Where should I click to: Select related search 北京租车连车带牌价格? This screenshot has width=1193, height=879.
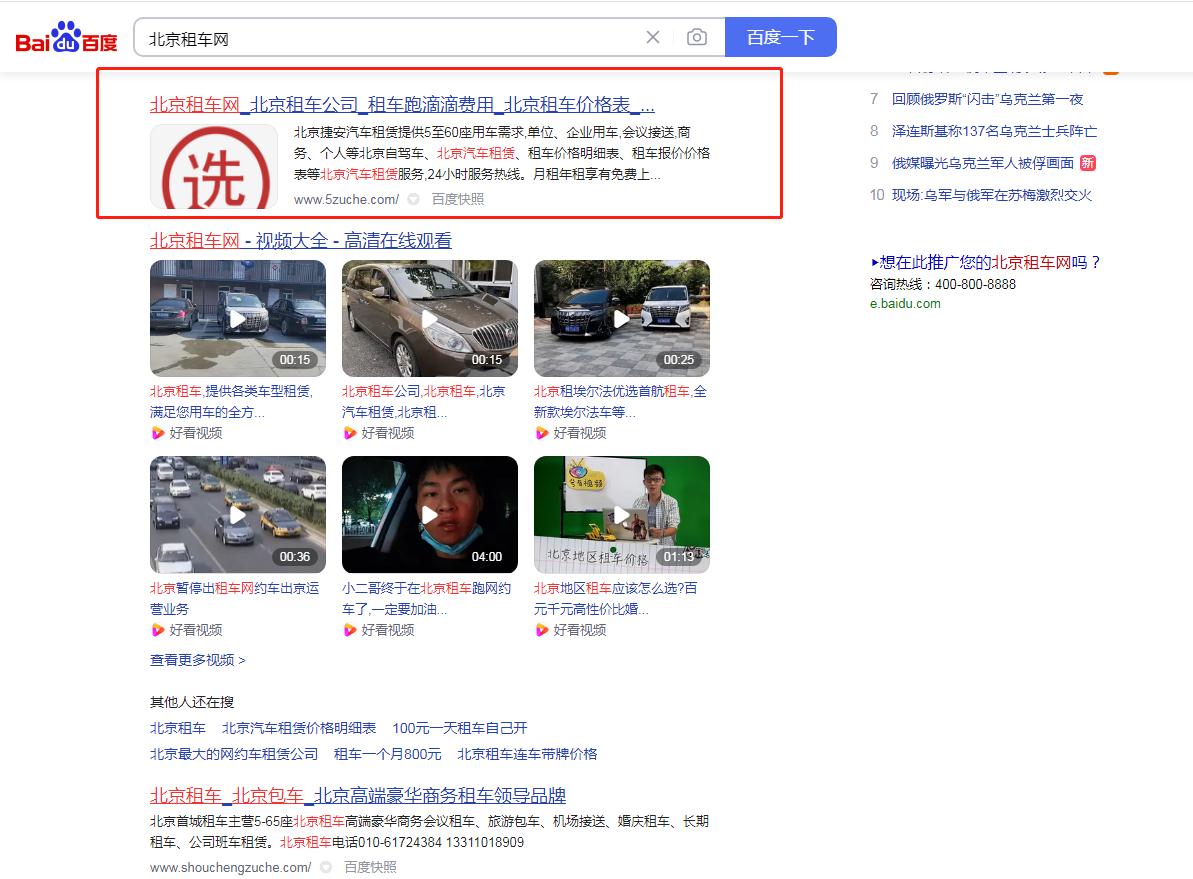click(527, 754)
